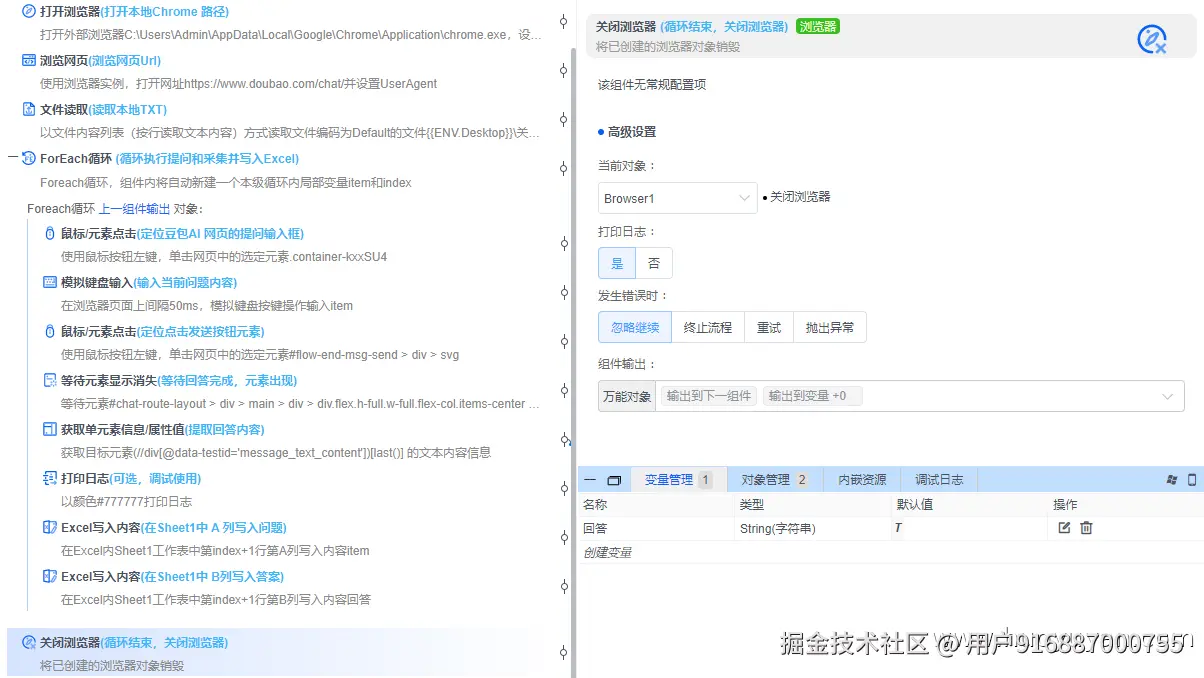This screenshot has width=1204, height=678.
Task: Click the keyboard icon of 模拟键盘输入 step
Action: click(x=50, y=282)
